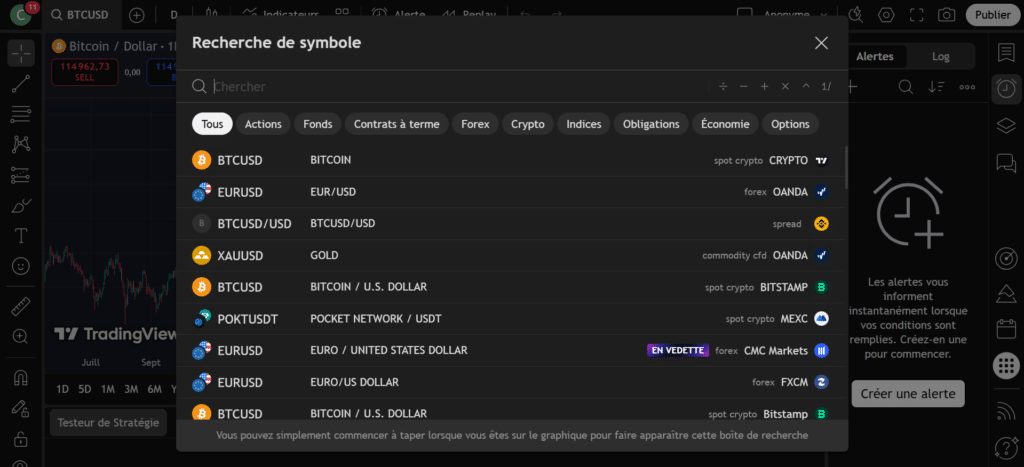Open the alerts alarm clock panel
Viewport: 1024px width, 467px height.
coord(1006,89)
